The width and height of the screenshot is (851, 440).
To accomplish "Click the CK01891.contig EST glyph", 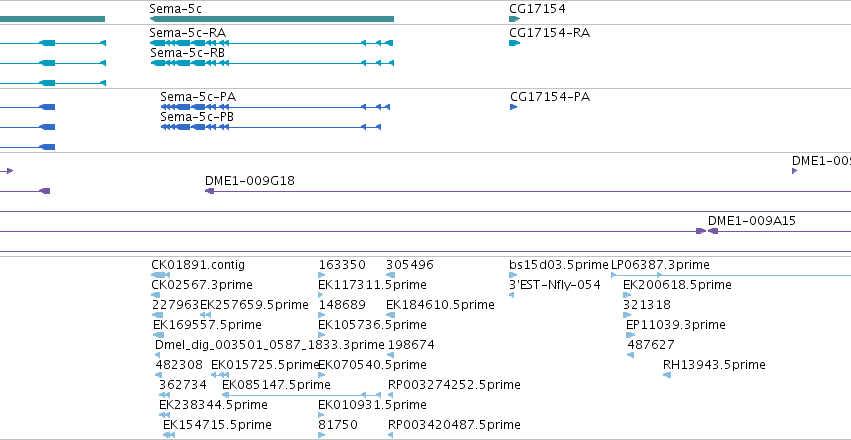I will click(160, 275).
